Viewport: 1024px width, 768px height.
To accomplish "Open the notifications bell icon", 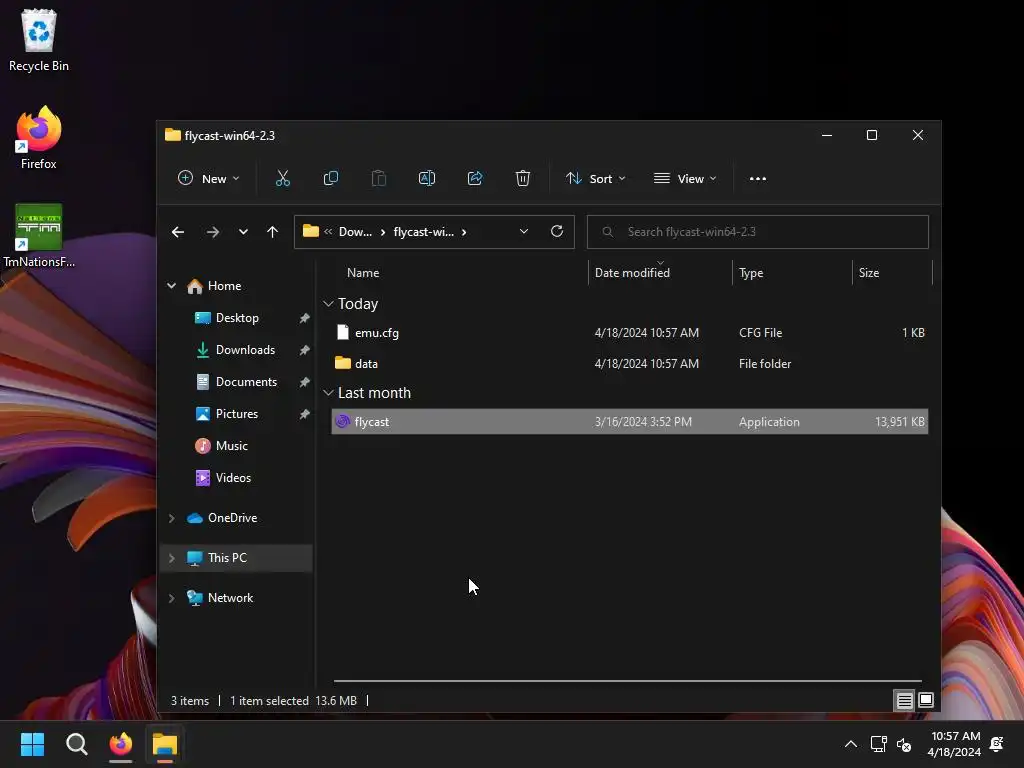I will pyautogui.click(x=997, y=744).
